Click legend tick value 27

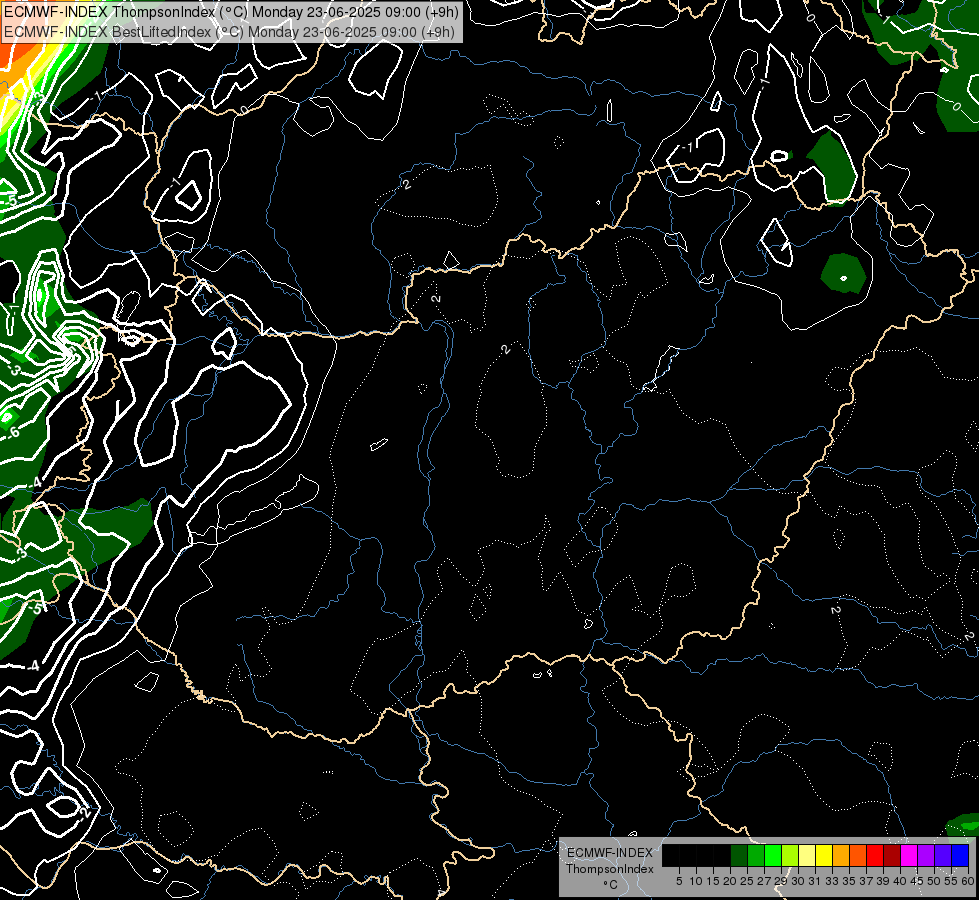pos(764,881)
